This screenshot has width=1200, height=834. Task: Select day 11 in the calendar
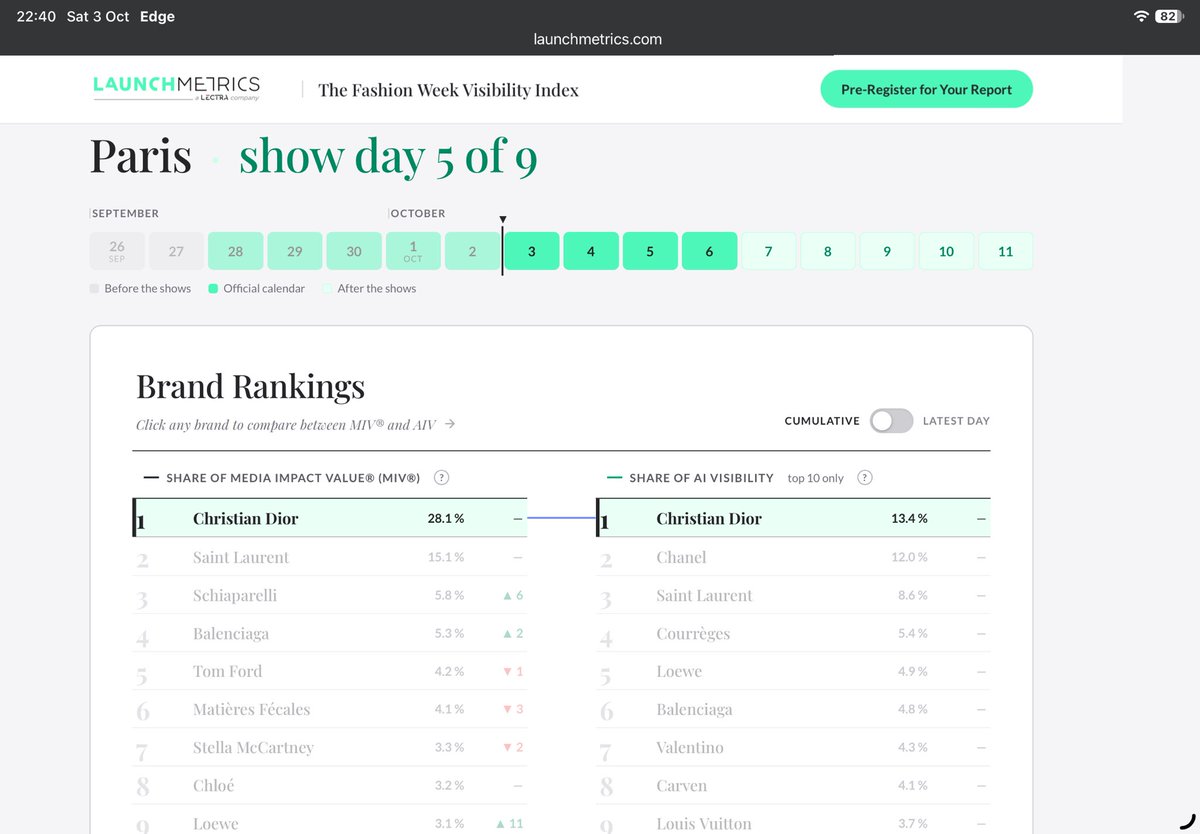[x=1005, y=251]
